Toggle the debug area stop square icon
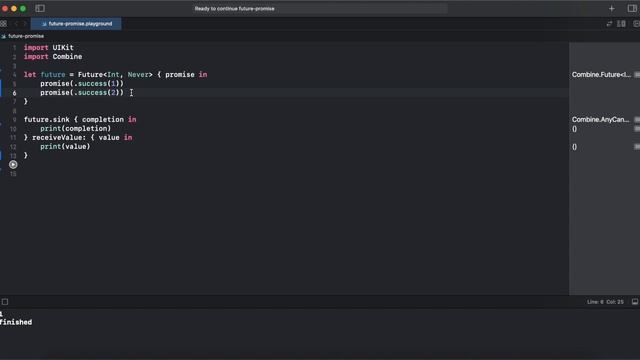The height and width of the screenshot is (360, 640). tap(5, 302)
